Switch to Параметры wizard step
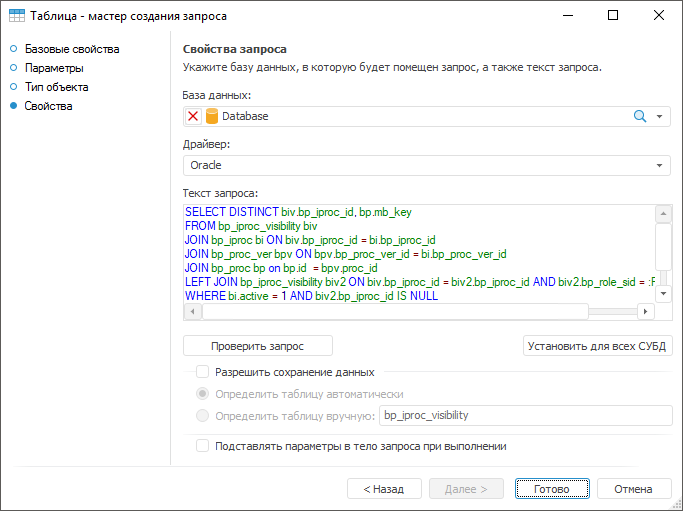The height and width of the screenshot is (511, 683). click(x=54, y=68)
